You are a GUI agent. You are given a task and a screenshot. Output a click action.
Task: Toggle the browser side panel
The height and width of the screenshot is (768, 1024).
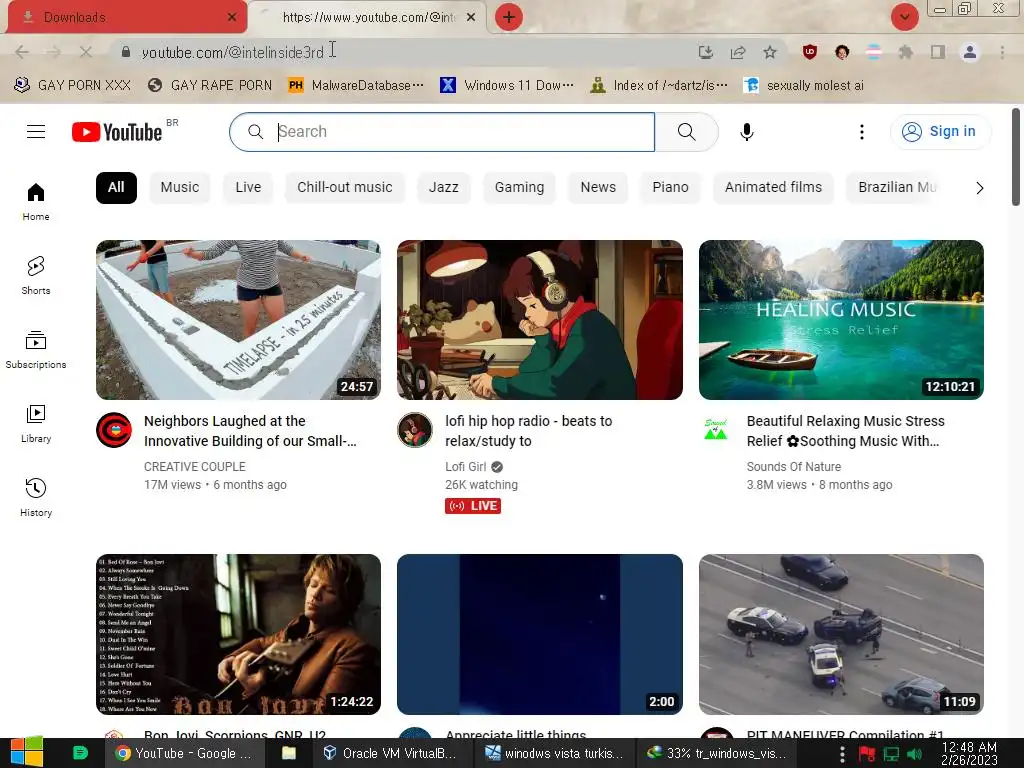pyautogui.click(x=938, y=52)
